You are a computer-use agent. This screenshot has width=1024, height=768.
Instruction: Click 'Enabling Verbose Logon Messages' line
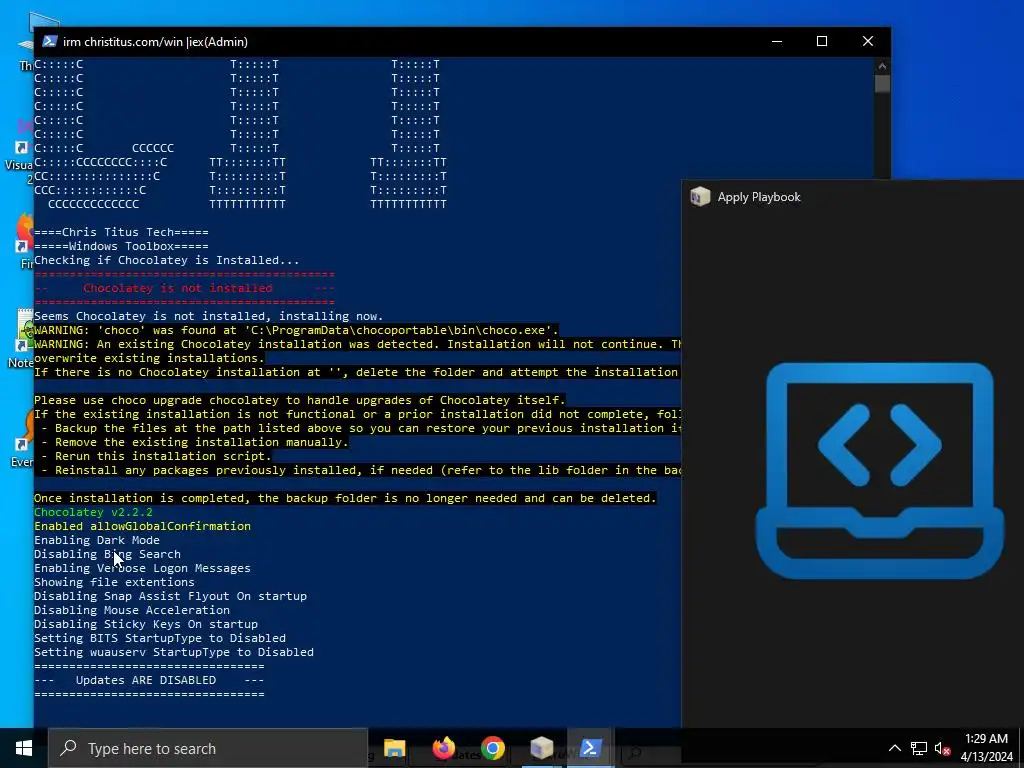click(x=142, y=568)
